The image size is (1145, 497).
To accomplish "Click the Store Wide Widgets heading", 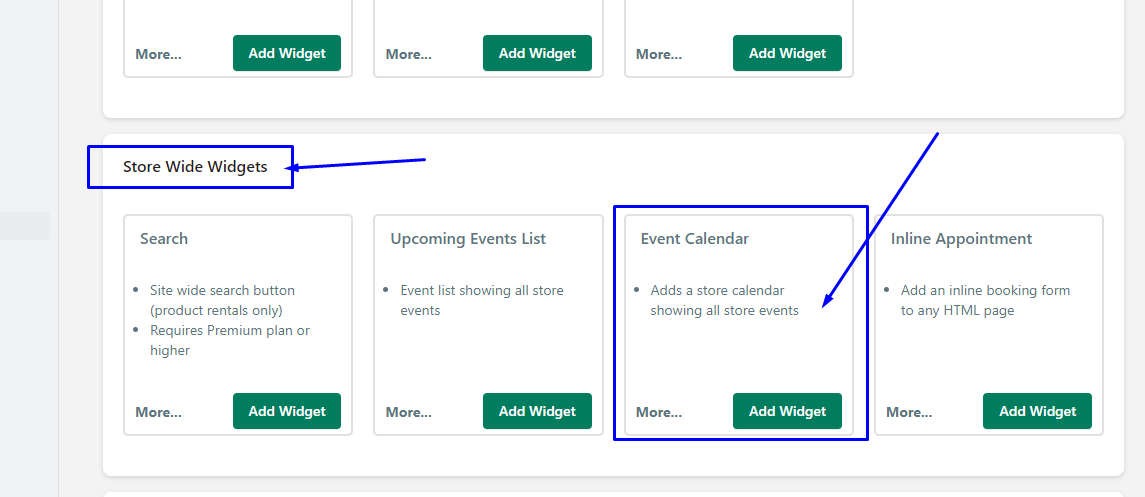I will [195, 167].
